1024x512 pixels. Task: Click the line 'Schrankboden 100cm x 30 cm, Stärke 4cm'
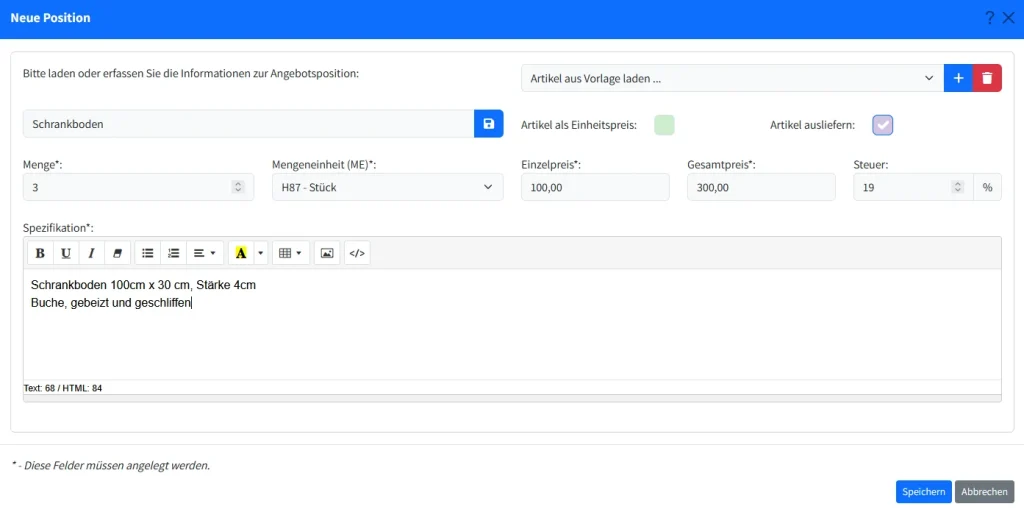pos(143,285)
